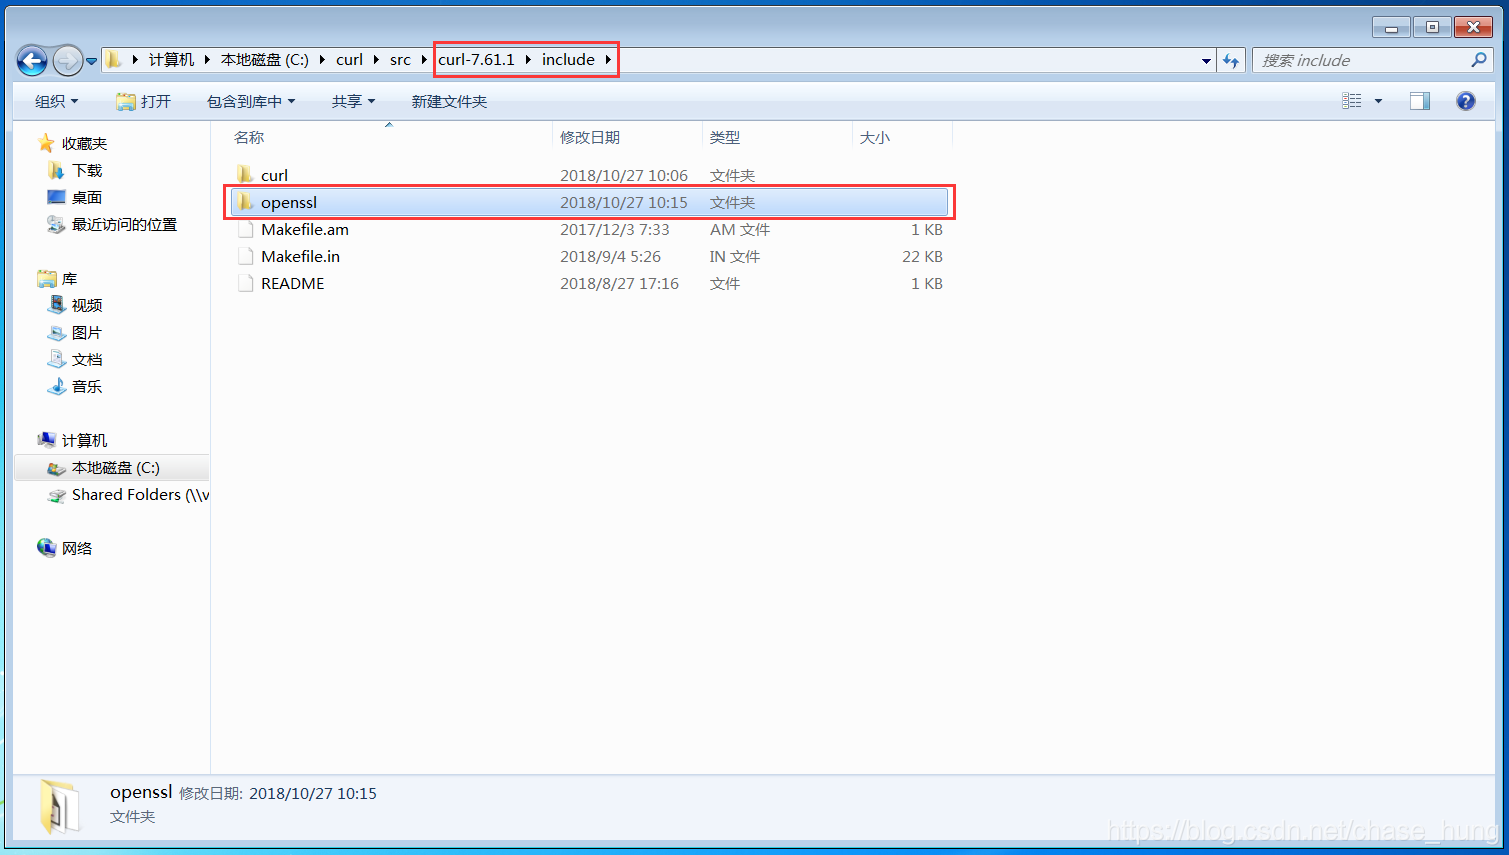Select the openssl folder icon
Viewport: 1509px width, 855px height.
(x=245, y=202)
